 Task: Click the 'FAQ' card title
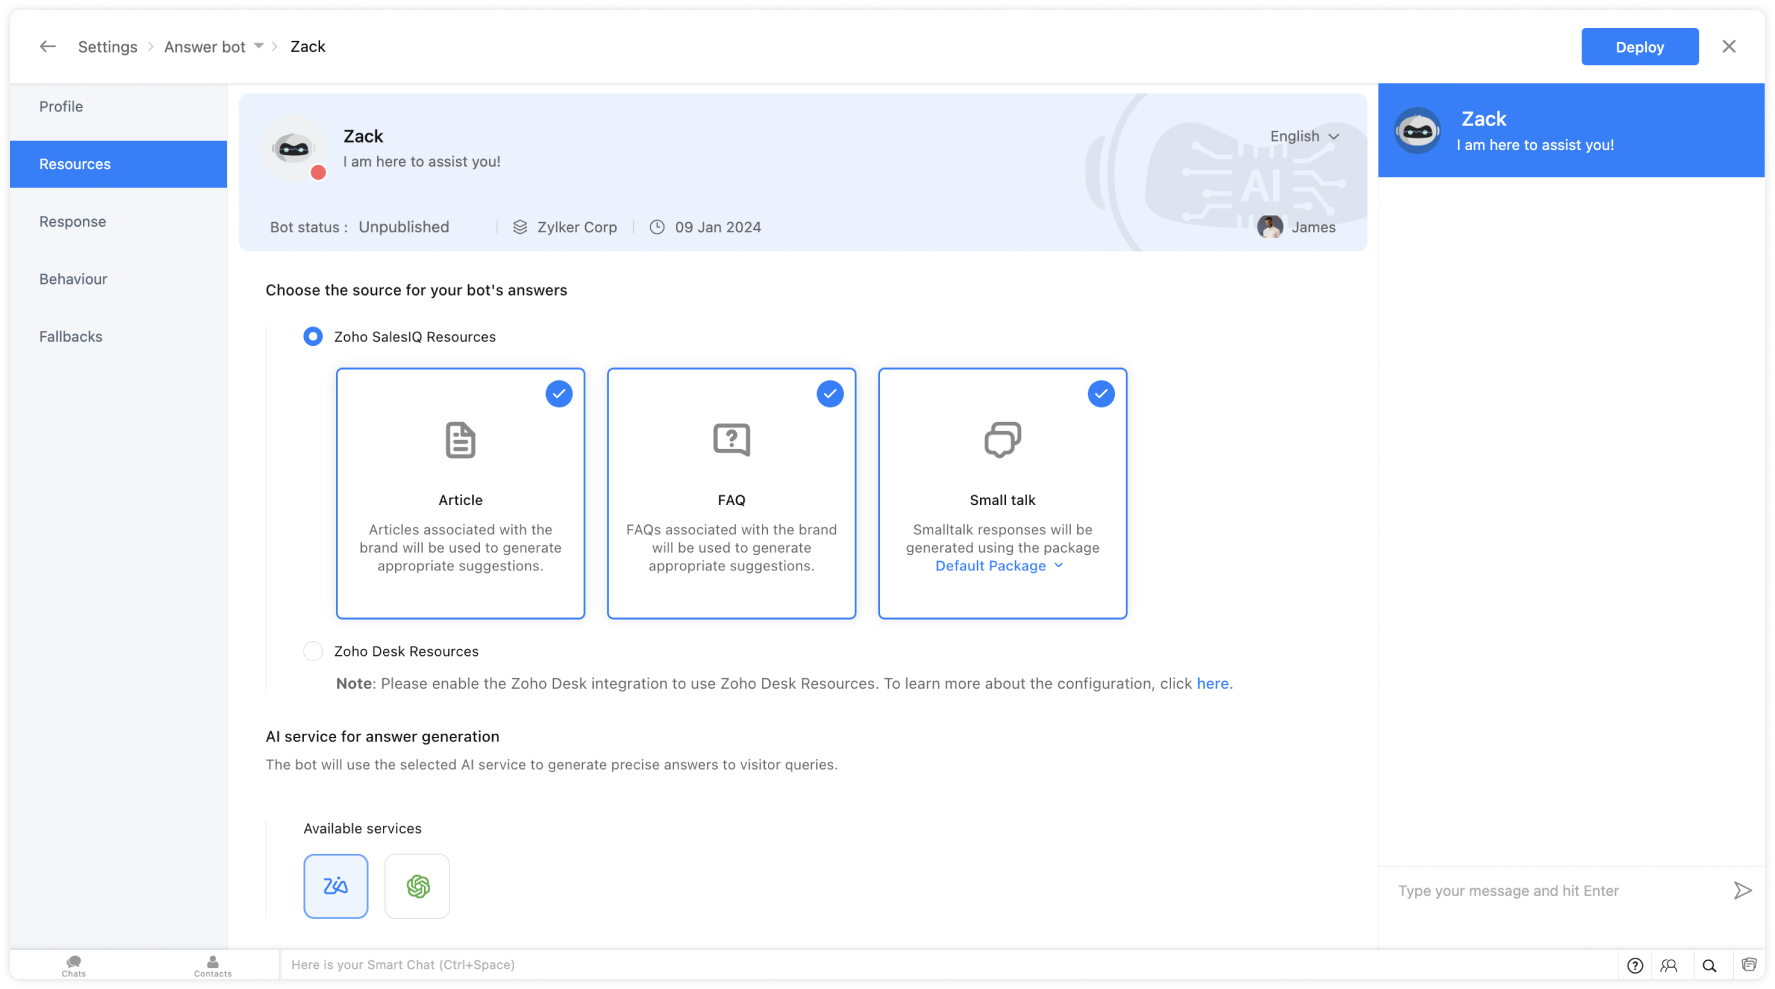coord(732,500)
